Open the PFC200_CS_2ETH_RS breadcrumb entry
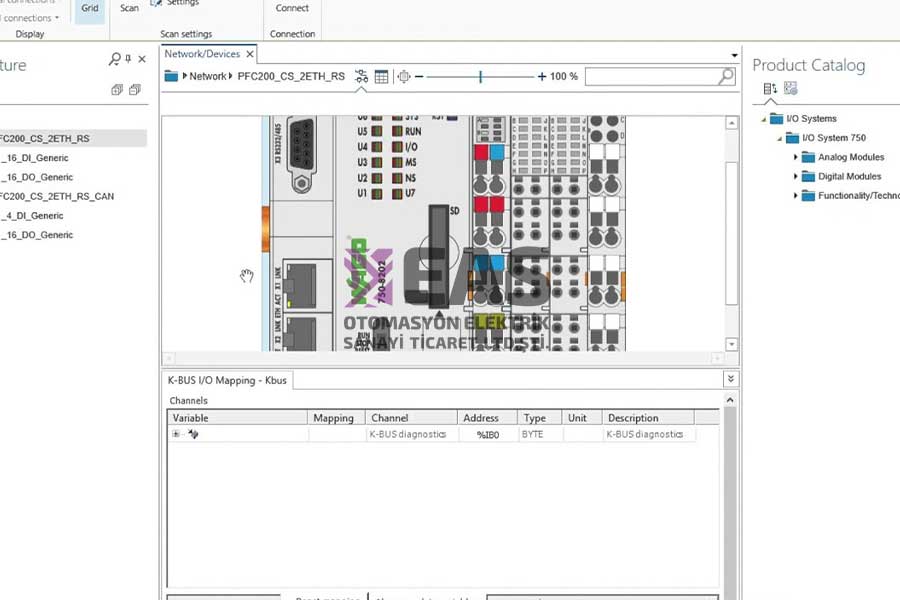Screen dimensions: 900x600 click(x=291, y=76)
